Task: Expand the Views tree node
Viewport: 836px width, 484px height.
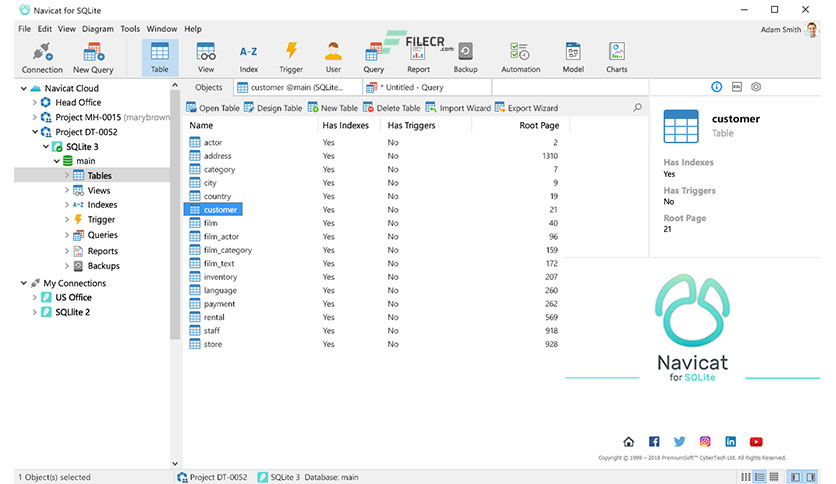Action: 67,190
